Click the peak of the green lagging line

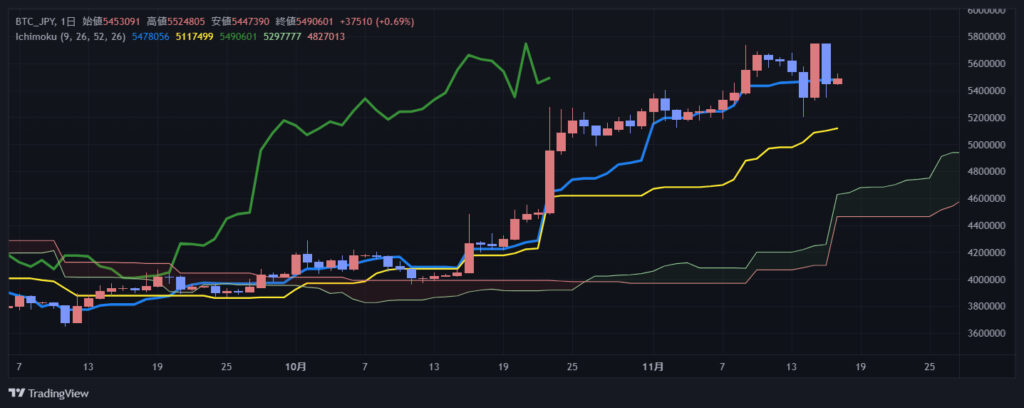524,46
